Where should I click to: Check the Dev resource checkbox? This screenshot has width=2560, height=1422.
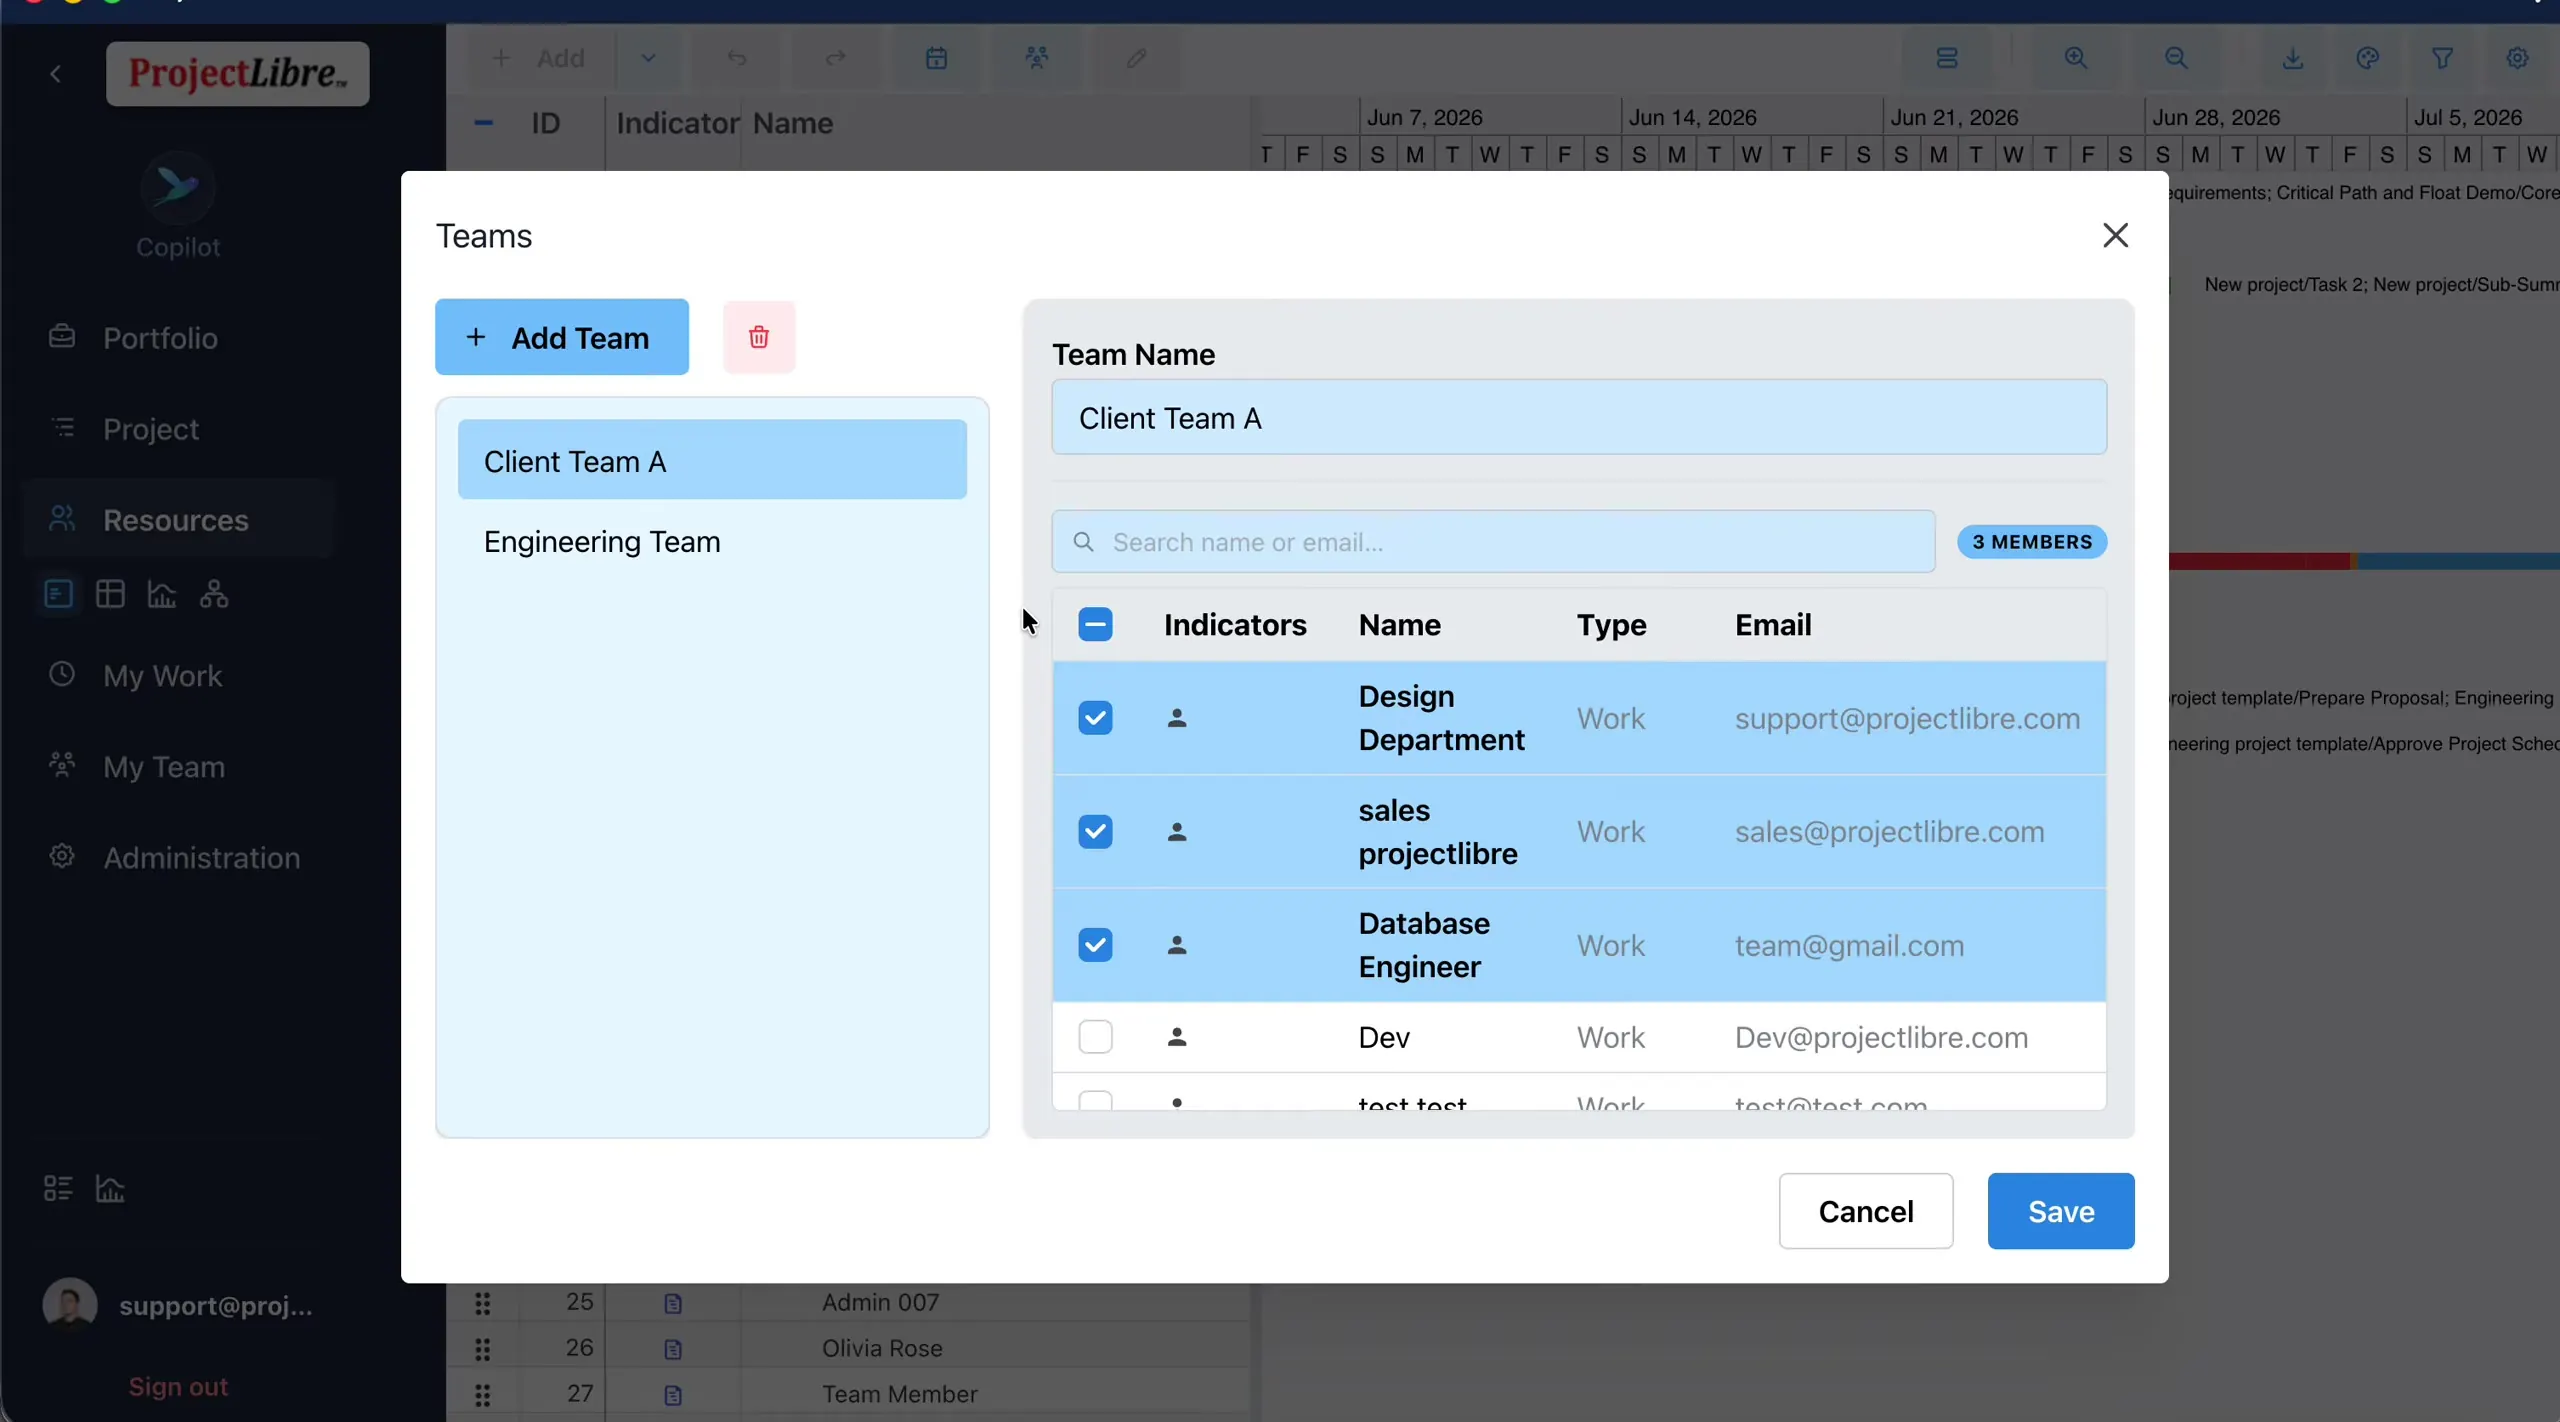[x=1095, y=1037]
